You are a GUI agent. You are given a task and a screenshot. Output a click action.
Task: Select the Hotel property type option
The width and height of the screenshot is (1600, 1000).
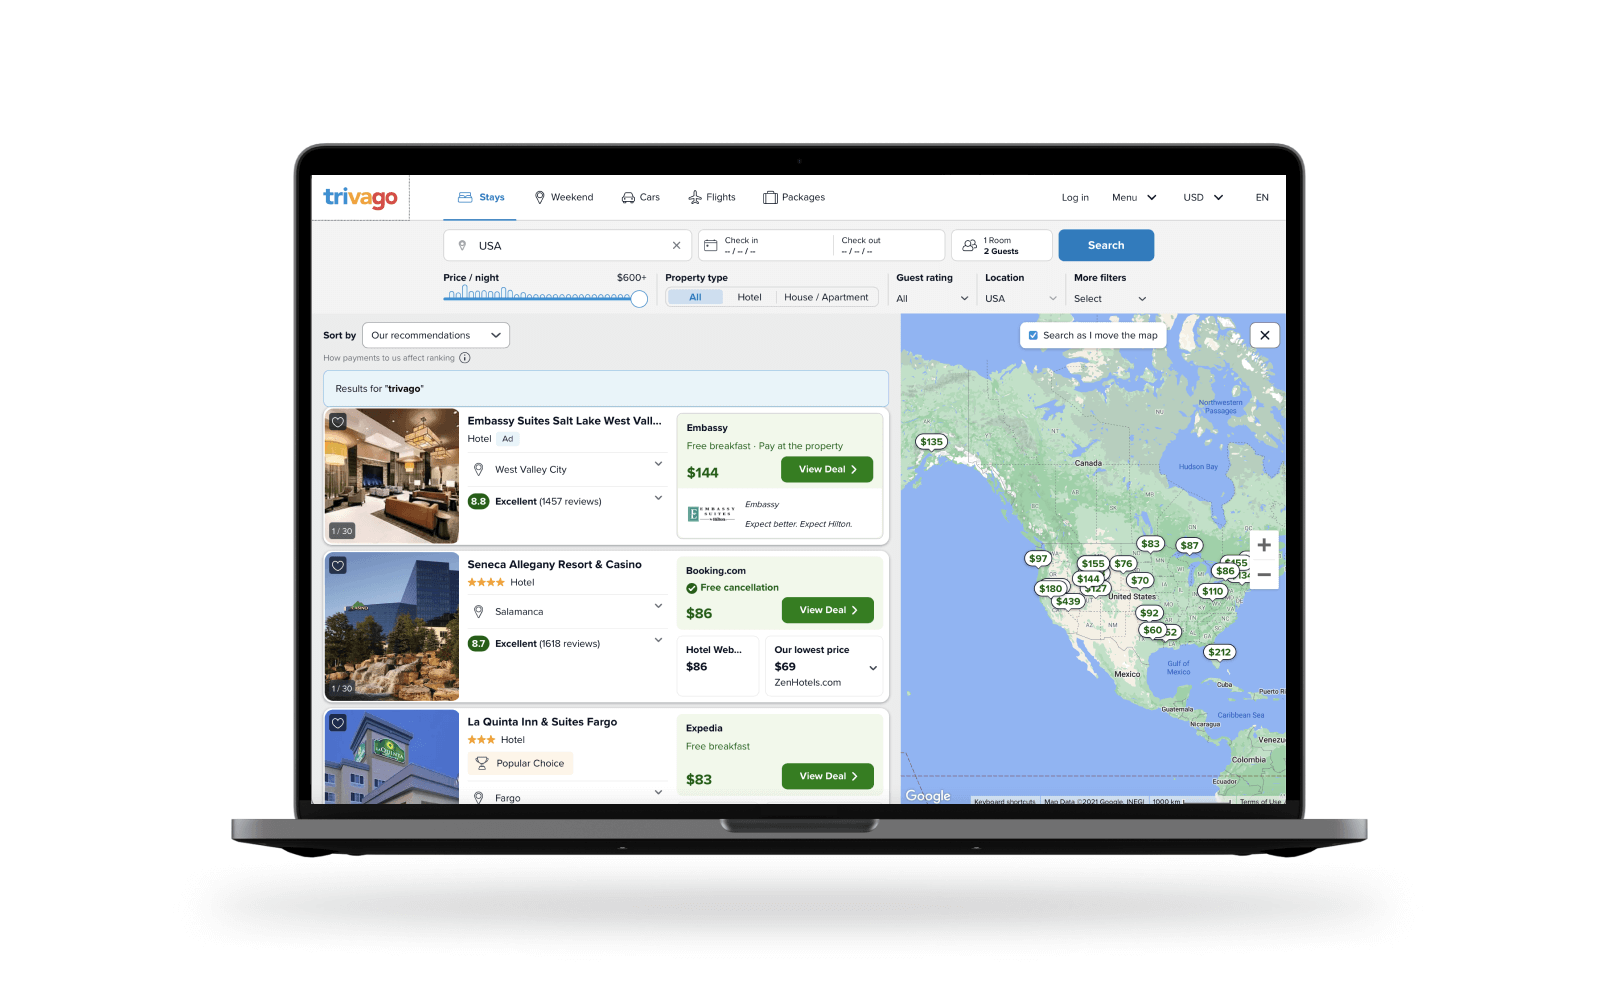coord(749,297)
